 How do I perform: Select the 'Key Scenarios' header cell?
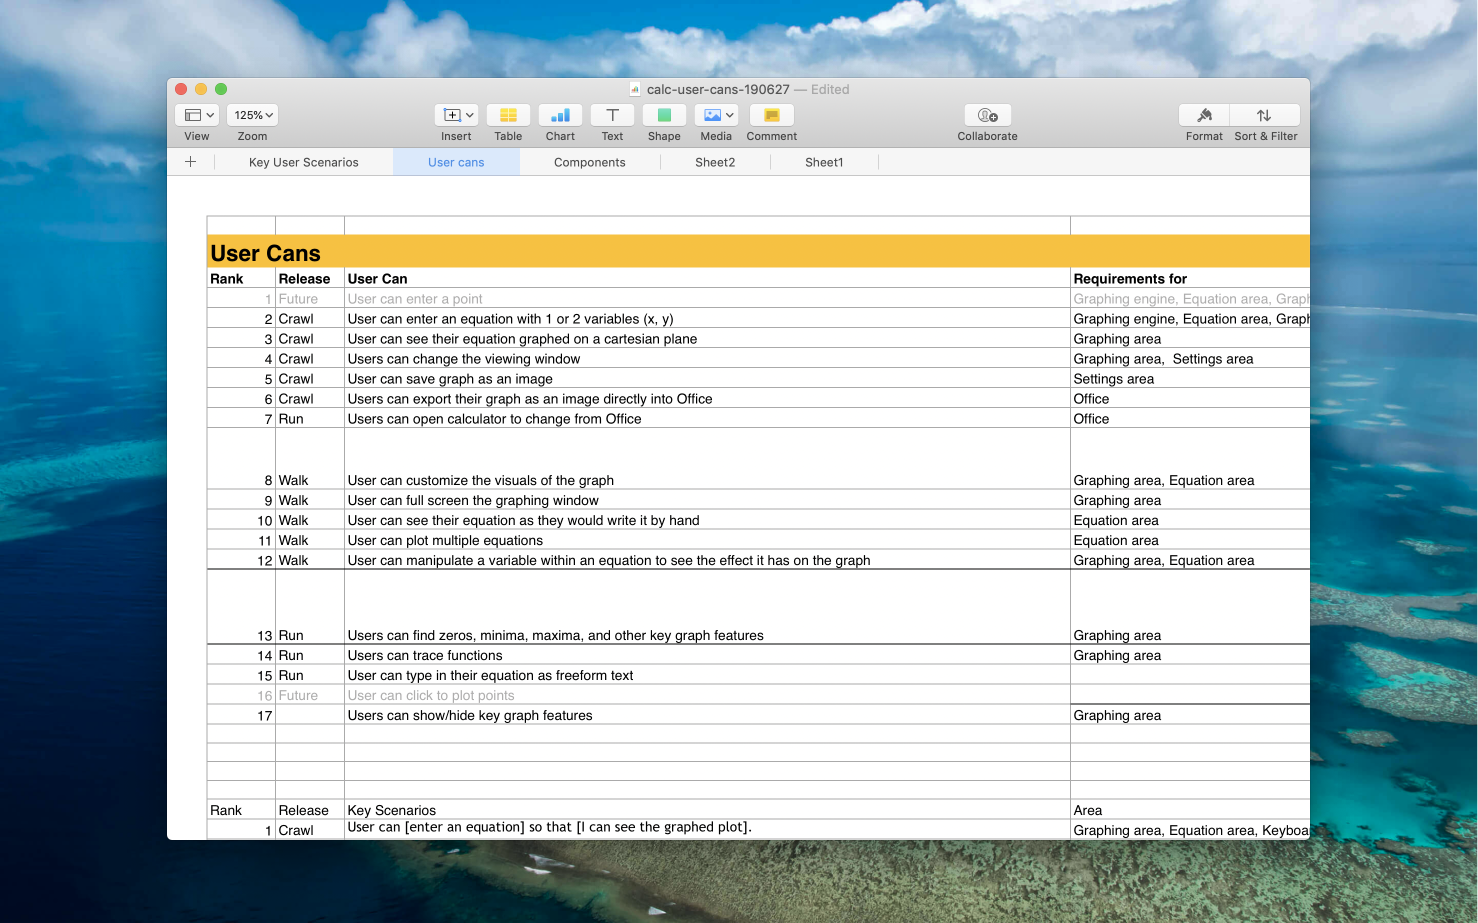[x=707, y=810]
